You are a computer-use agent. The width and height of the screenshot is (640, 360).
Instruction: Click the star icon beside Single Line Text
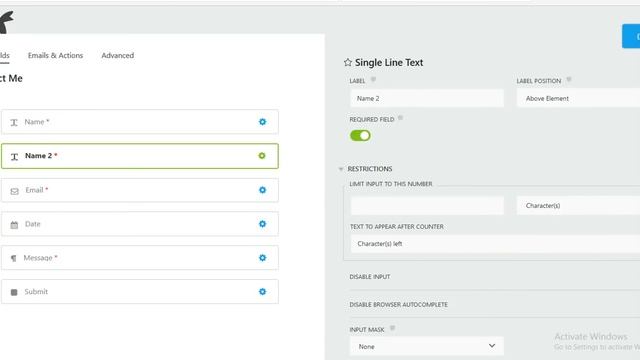click(348, 62)
